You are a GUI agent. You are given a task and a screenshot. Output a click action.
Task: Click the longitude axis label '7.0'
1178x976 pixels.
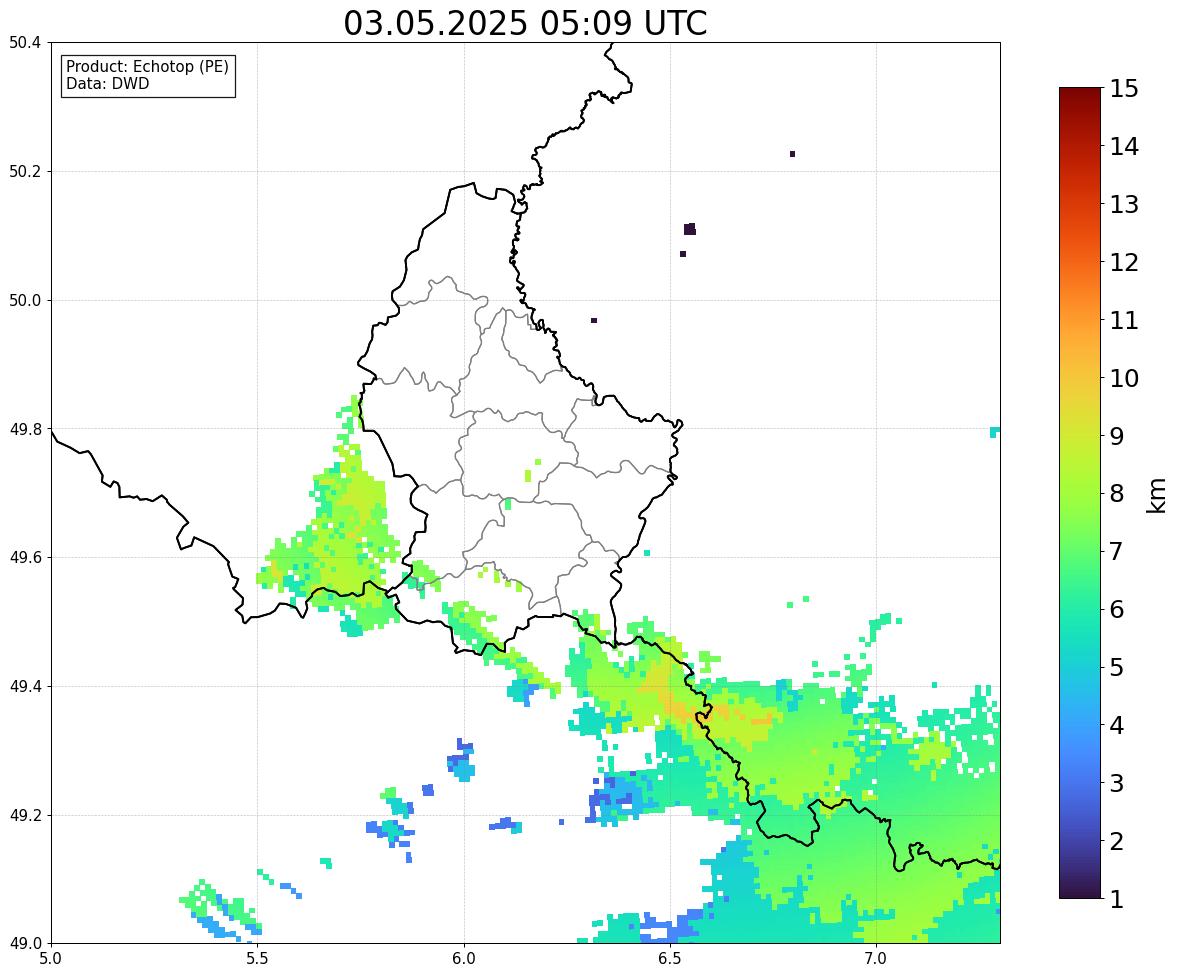coord(876,959)
